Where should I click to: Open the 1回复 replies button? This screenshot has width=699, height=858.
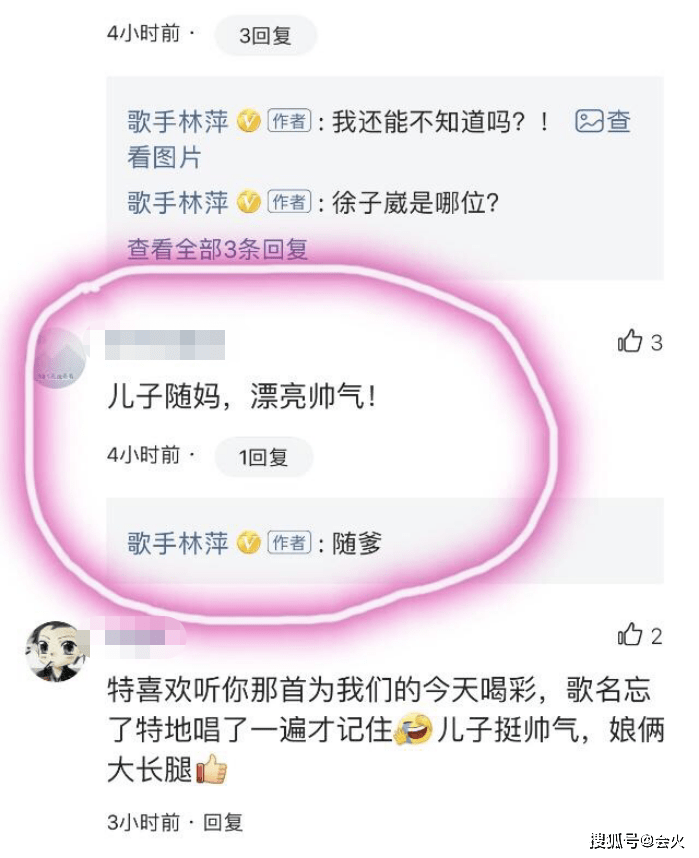coord(264,456)
